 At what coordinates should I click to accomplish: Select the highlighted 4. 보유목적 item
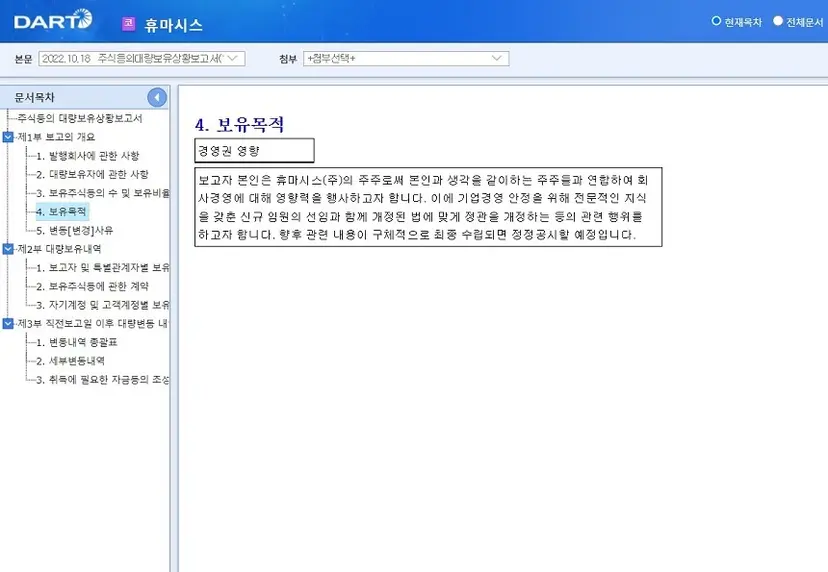tap(61, 211)
